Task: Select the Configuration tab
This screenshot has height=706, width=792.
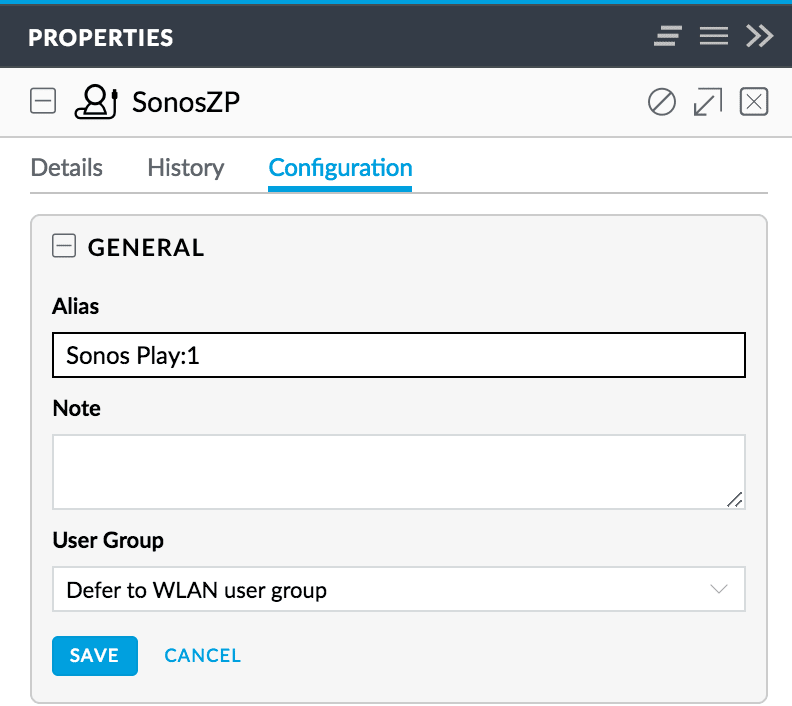Action: (x=340, y=169)
